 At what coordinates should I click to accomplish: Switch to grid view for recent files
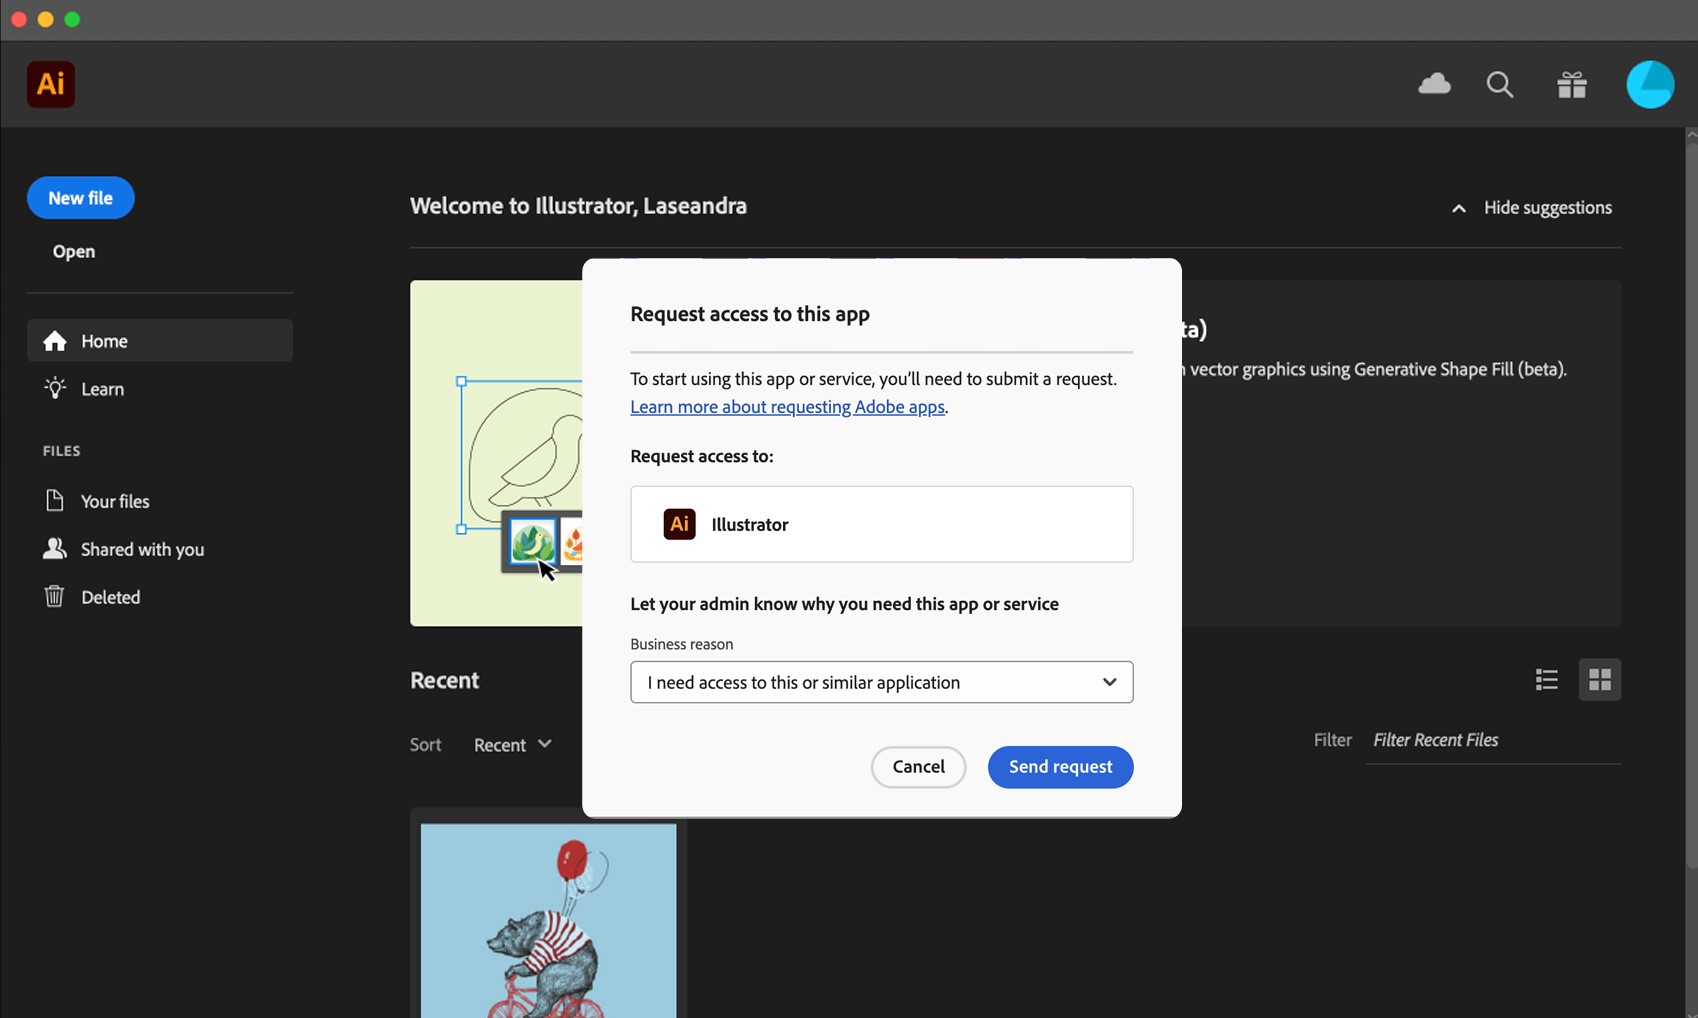tap(1599, 679)
